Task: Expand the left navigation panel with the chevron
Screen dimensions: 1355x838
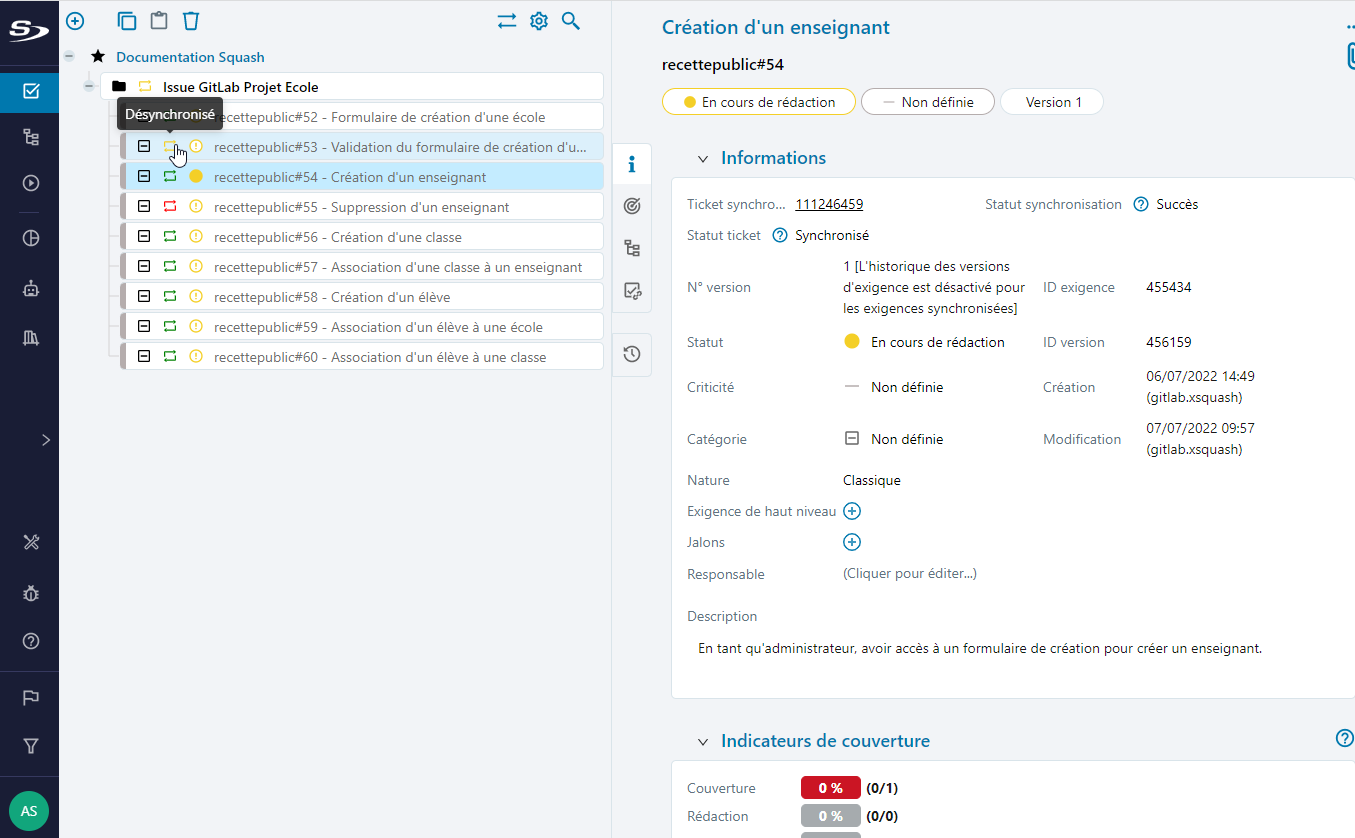Action: click(44, 439)
